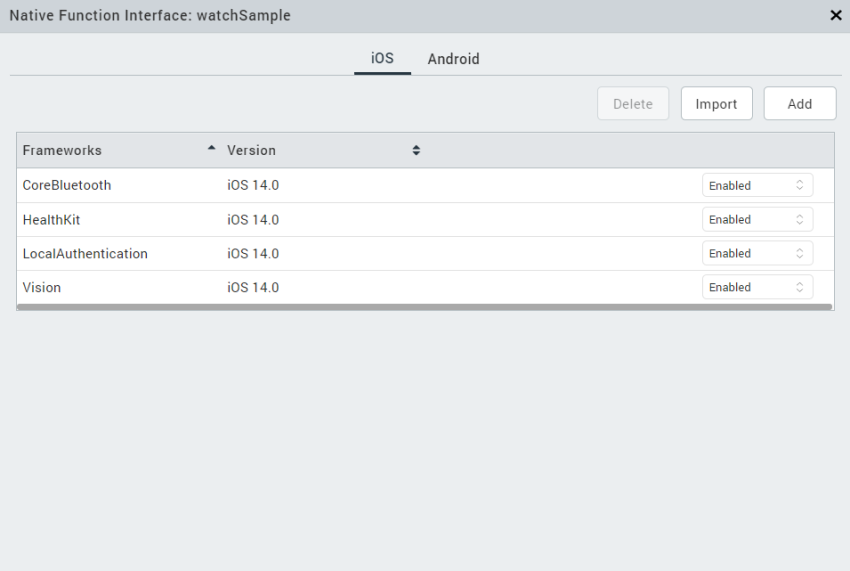Click the Frameworks column header
The image size is (850, 571).
click(119, 150)
